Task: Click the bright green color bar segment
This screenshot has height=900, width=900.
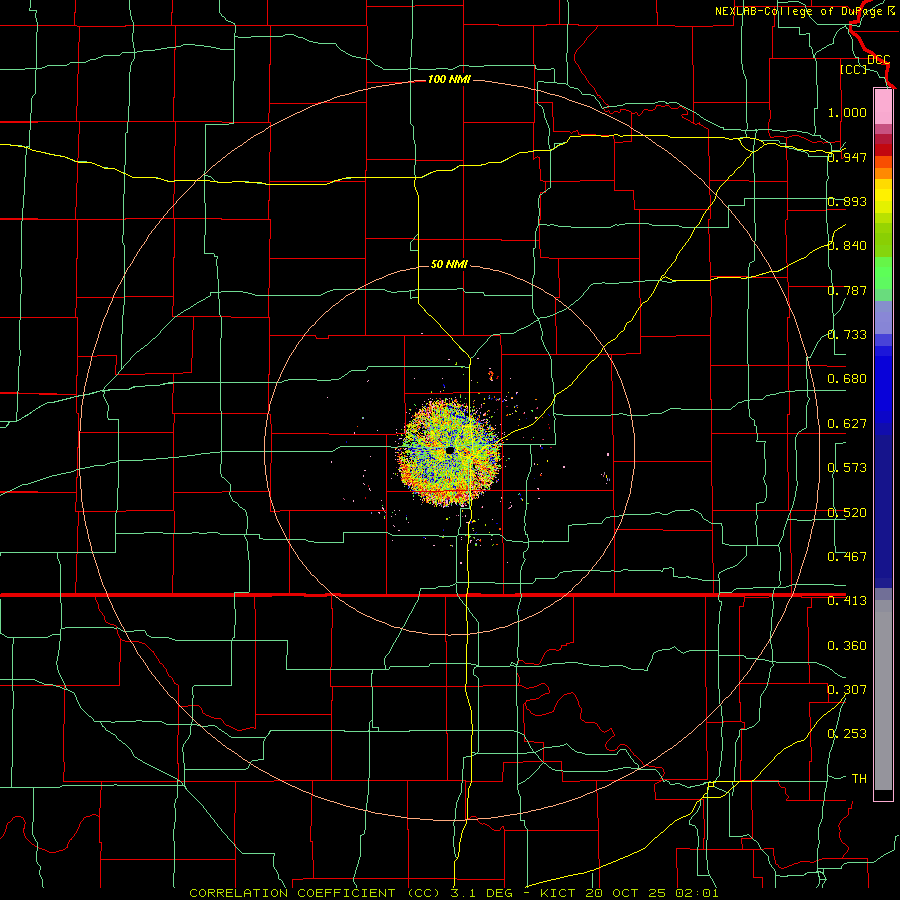Action: point(883,273)
